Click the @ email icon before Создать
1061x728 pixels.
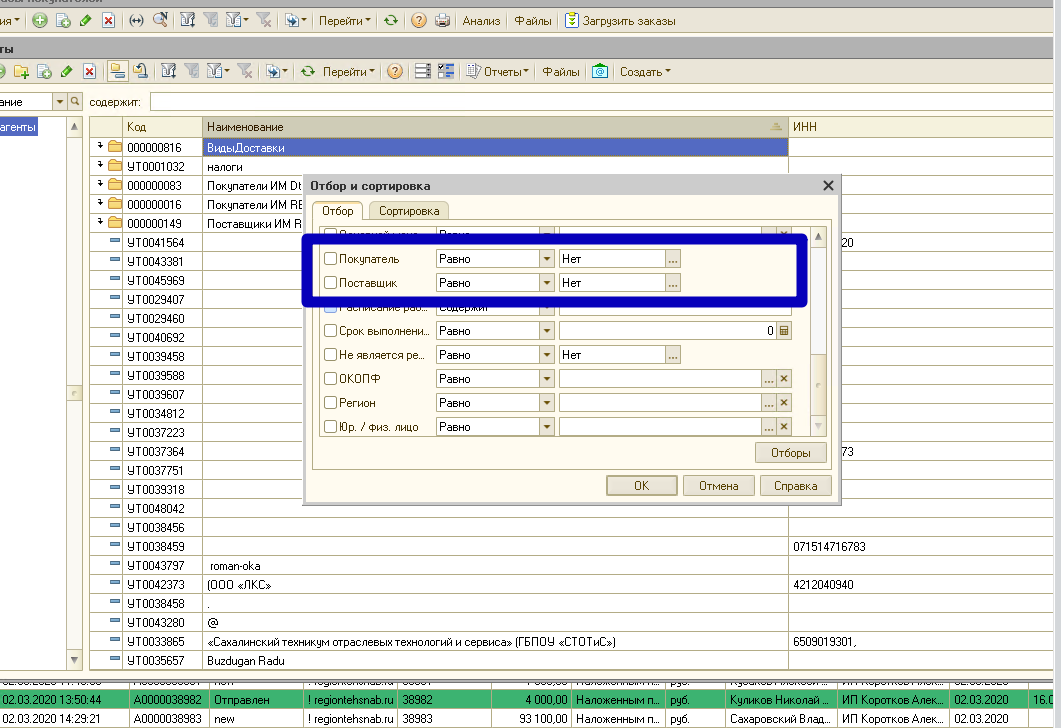[x=599, y=71]
